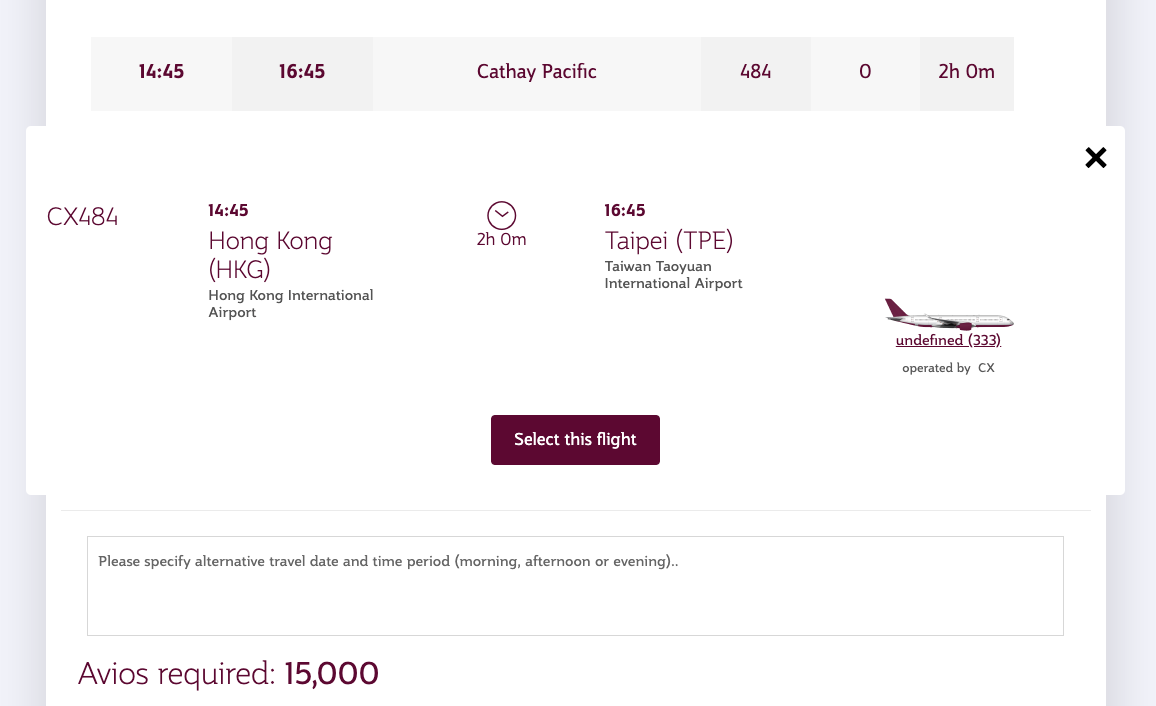This screenshot has width=1156, height=706.
Task: Select the CX484 flight code label
Action: pyautogui.click(x=82, y=216)
